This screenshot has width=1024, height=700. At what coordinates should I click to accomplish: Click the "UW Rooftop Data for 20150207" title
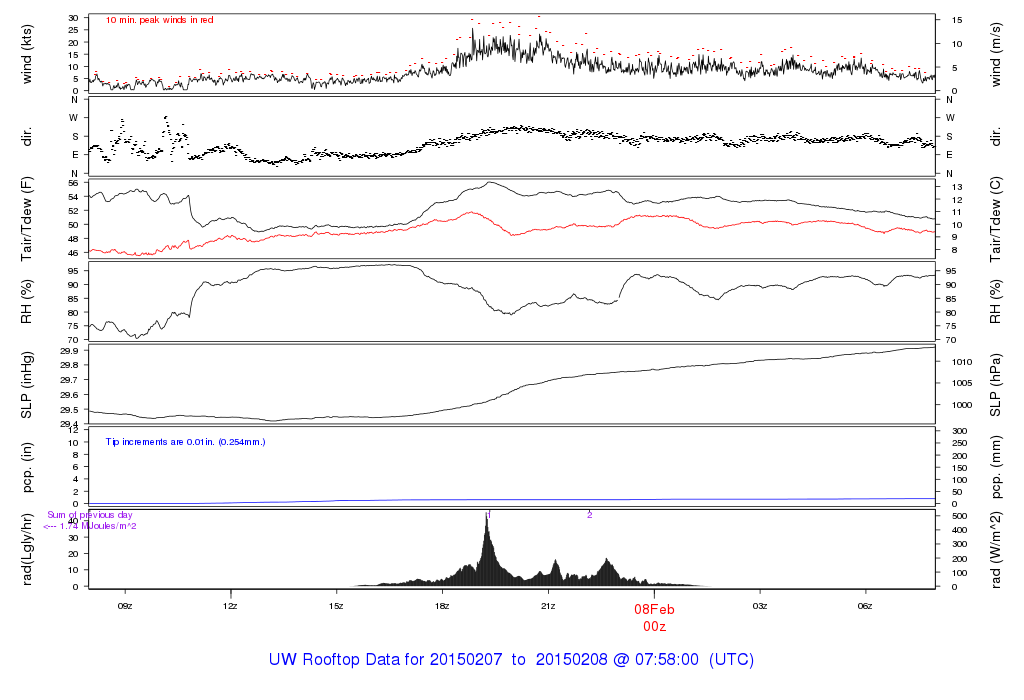[x=385, y=660]
